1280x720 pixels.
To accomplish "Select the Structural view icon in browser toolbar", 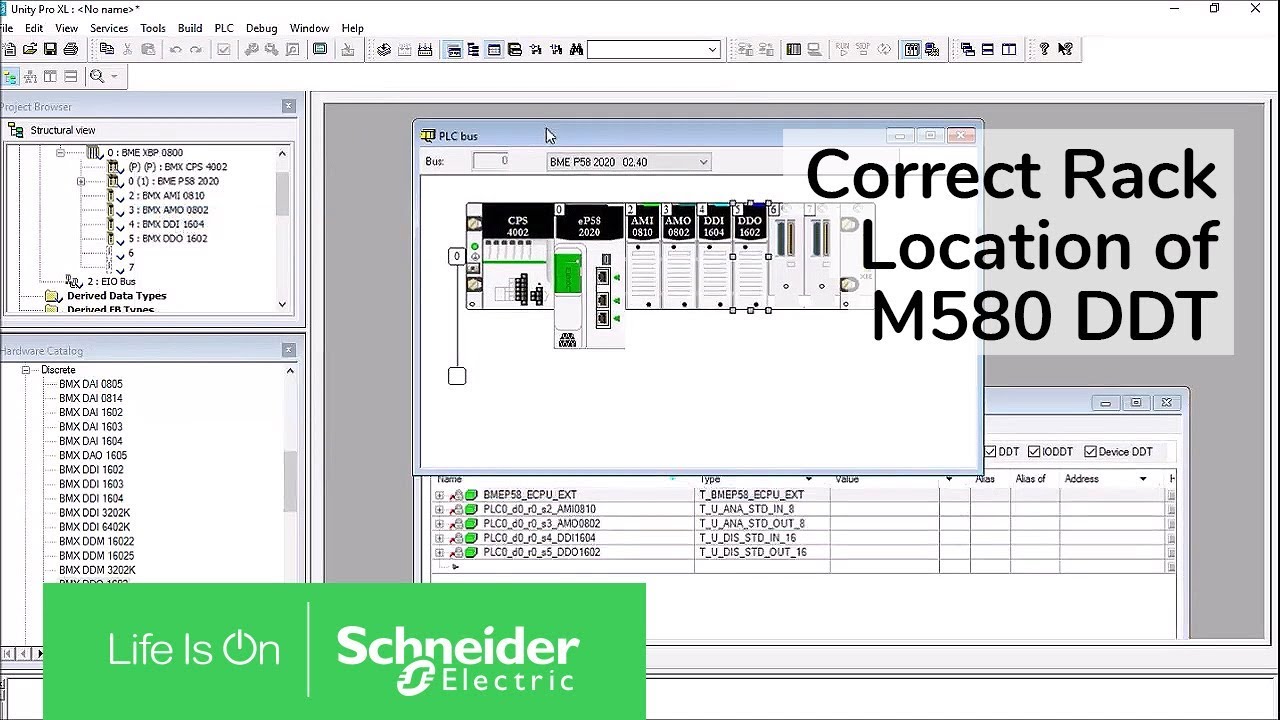I will click(x=10, y=76).
